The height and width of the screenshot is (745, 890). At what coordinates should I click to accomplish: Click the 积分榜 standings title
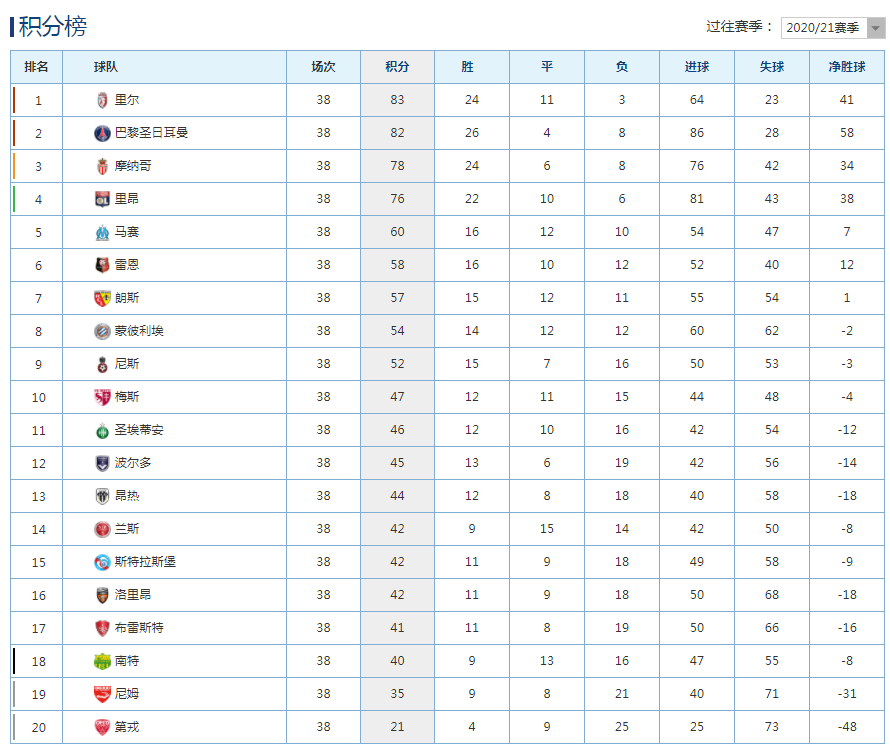(52, 27)
